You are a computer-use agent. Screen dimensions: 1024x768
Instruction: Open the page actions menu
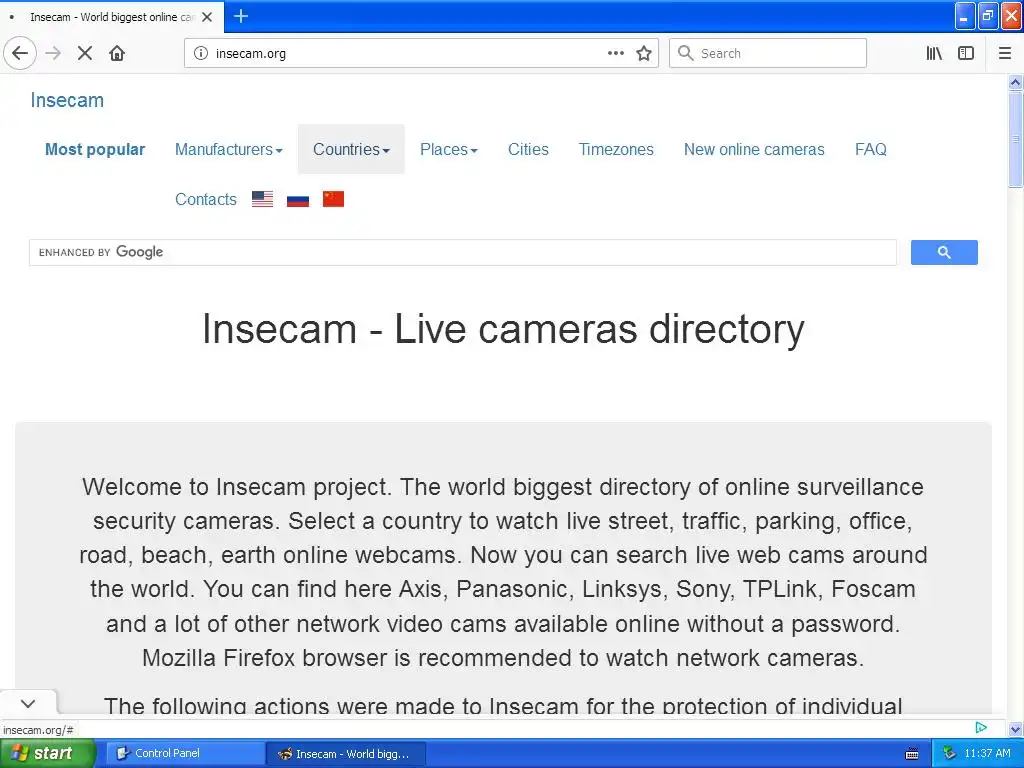tap(615, 54)
